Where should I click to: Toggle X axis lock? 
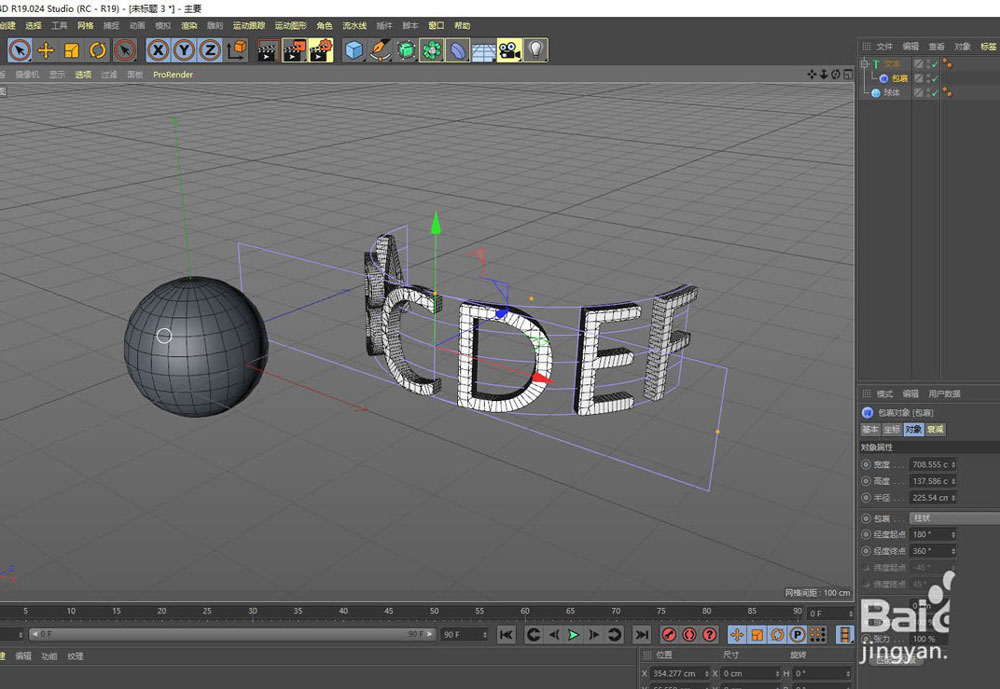[158, 50]
